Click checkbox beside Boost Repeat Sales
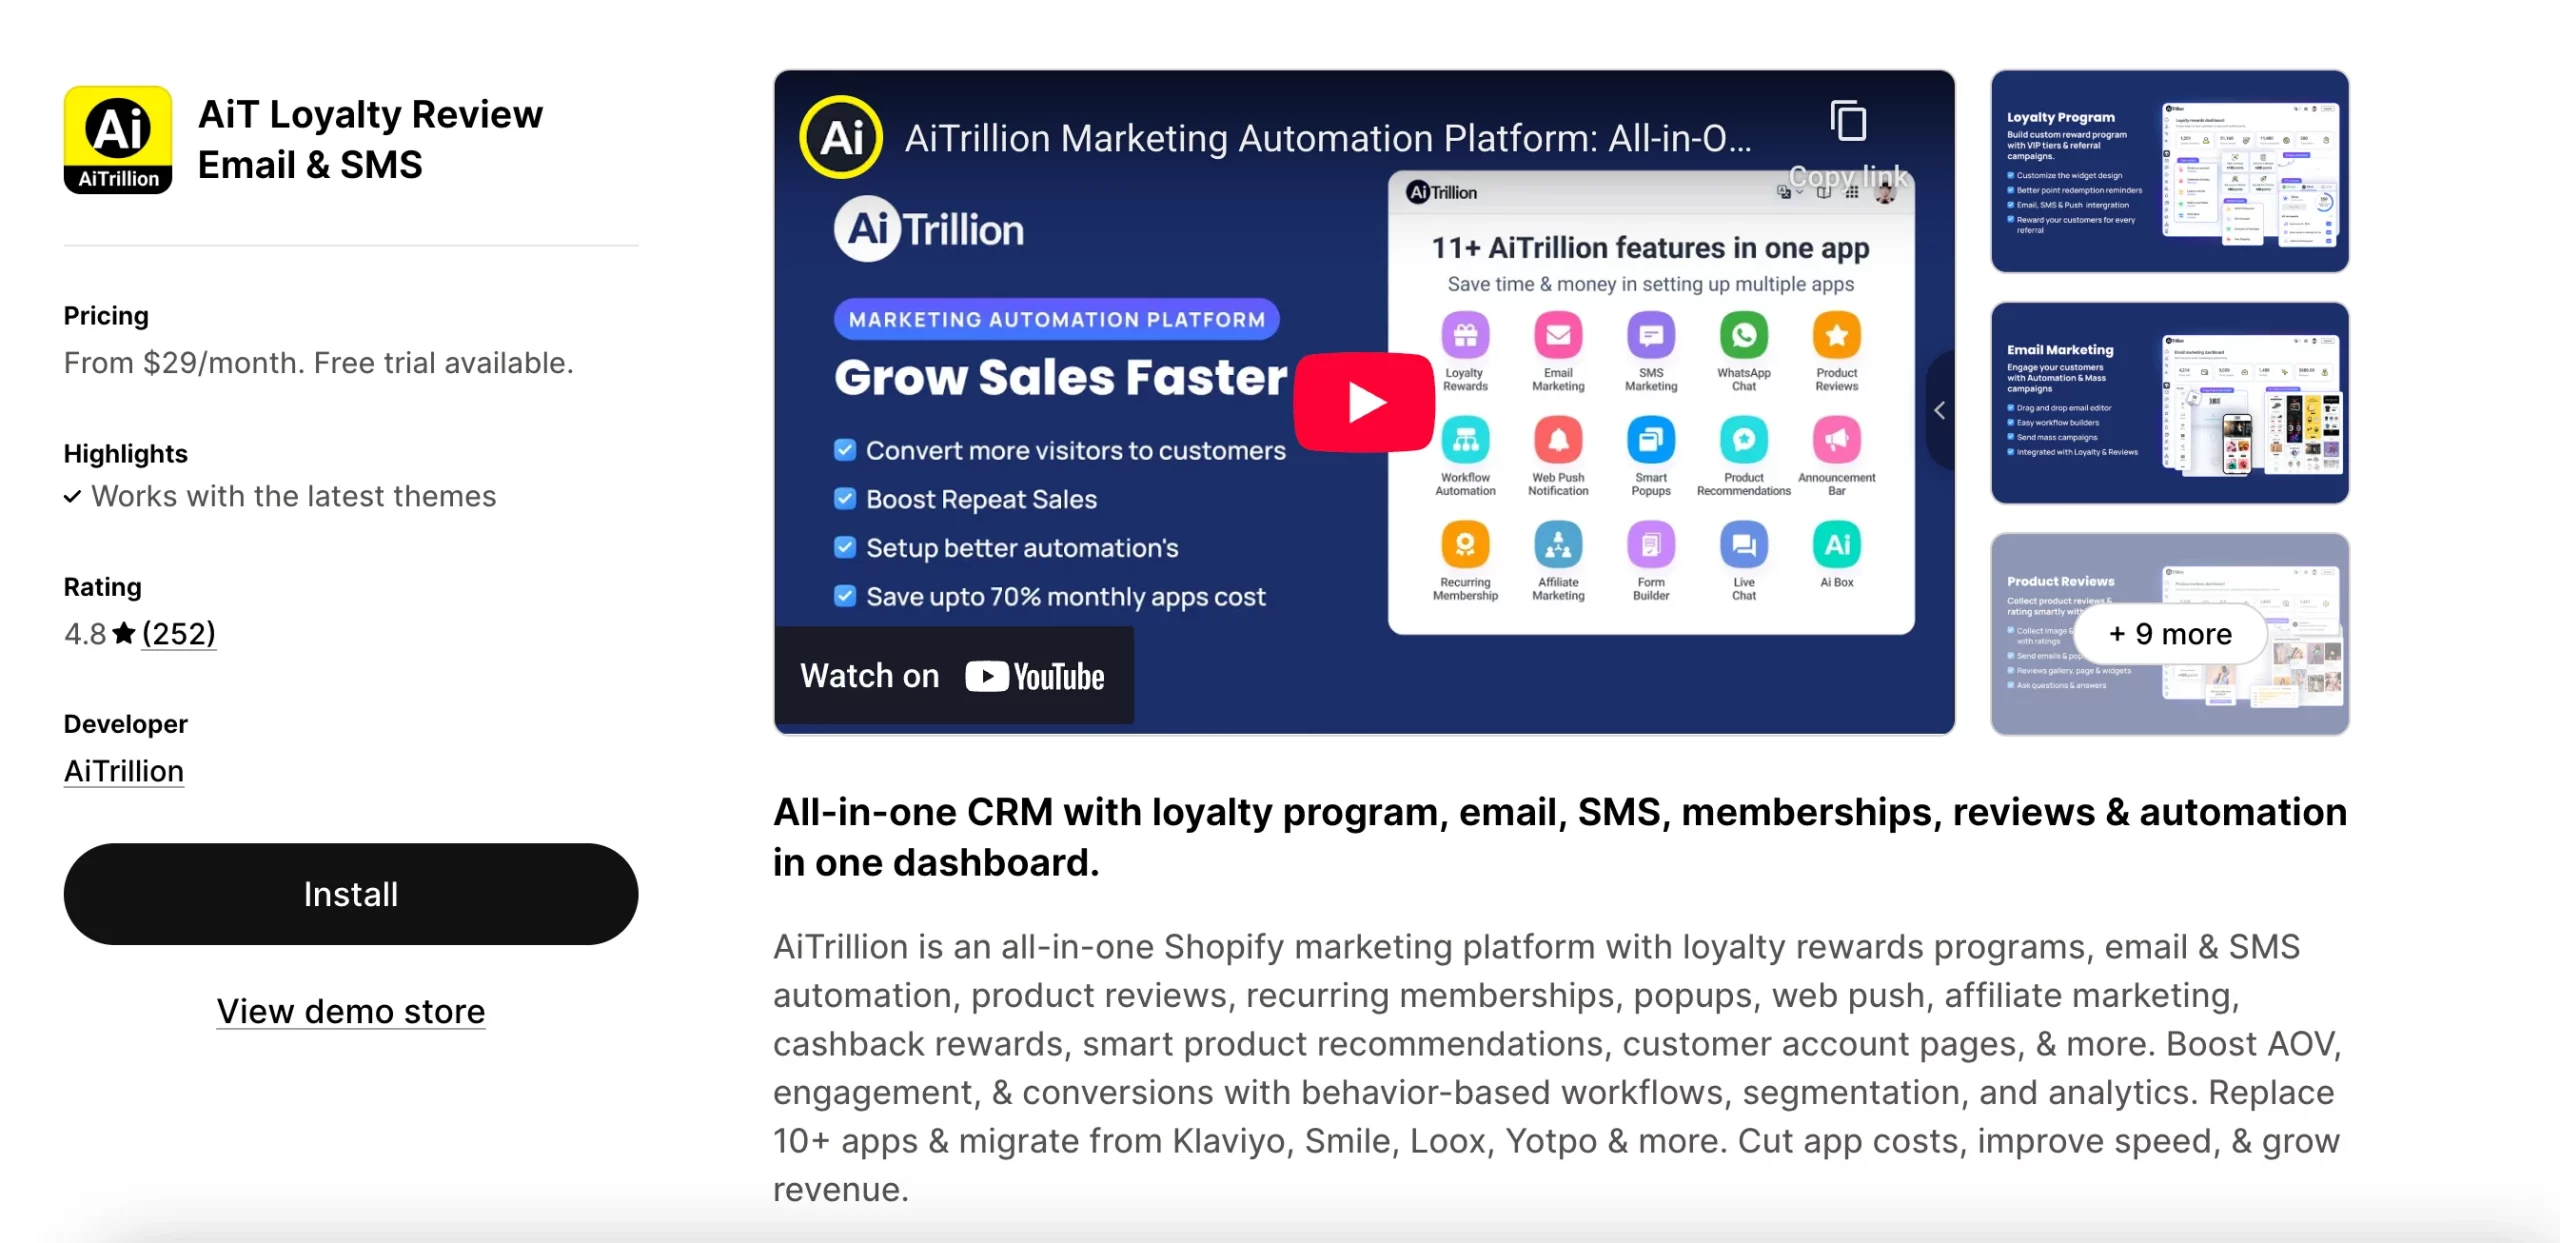This screenshot has width=2560, height=1243. 845,499
